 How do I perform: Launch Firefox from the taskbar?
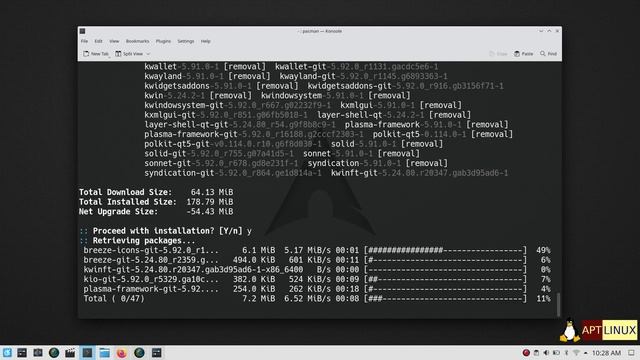coord(122,353)
